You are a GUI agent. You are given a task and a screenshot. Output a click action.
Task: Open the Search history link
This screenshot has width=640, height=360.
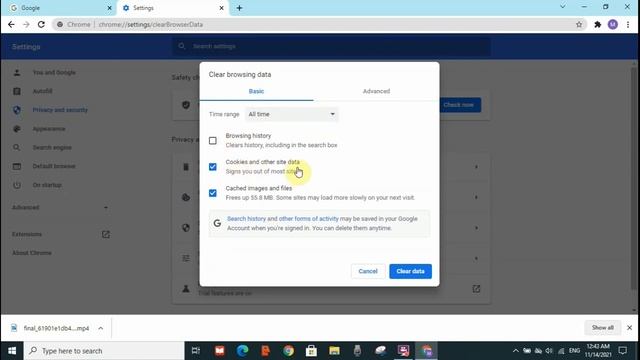coord(246,219)
